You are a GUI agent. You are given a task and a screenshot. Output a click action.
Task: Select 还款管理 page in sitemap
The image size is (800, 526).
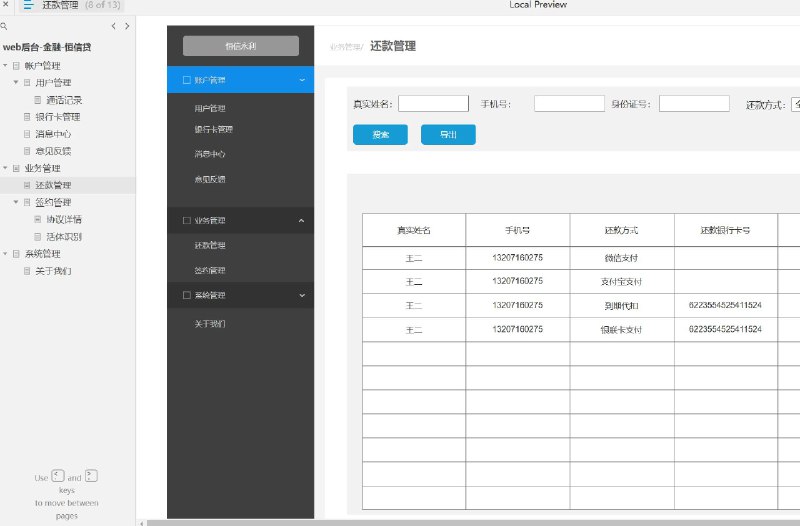tap(53, 185)
